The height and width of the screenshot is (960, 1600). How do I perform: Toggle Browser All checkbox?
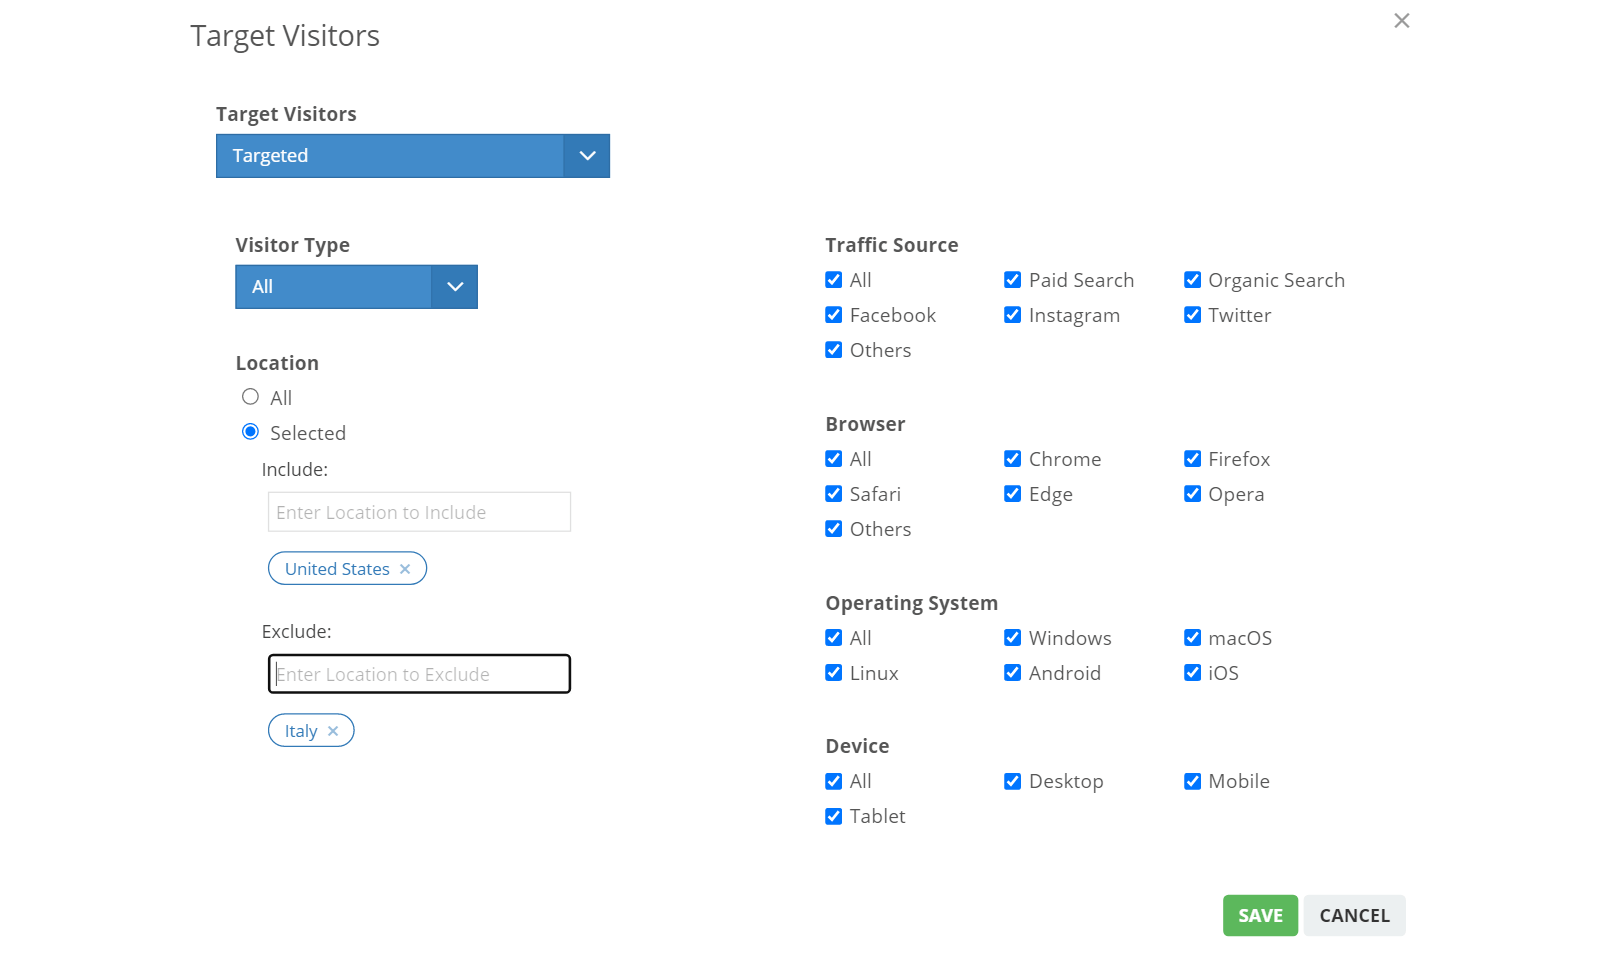833,459
